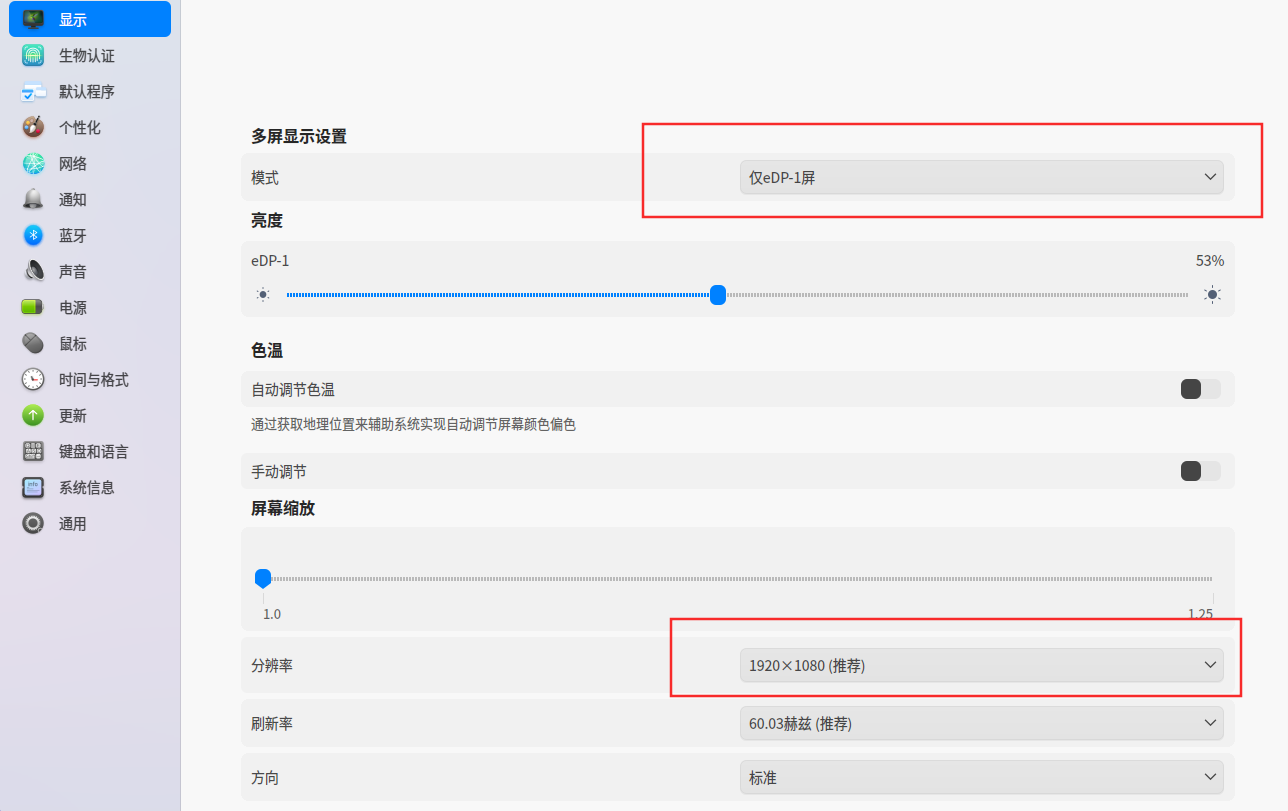1288x811 pixels.
Task: Expand the 刷新率 dropdown 60.03赫兹
Action: point(981,723)
